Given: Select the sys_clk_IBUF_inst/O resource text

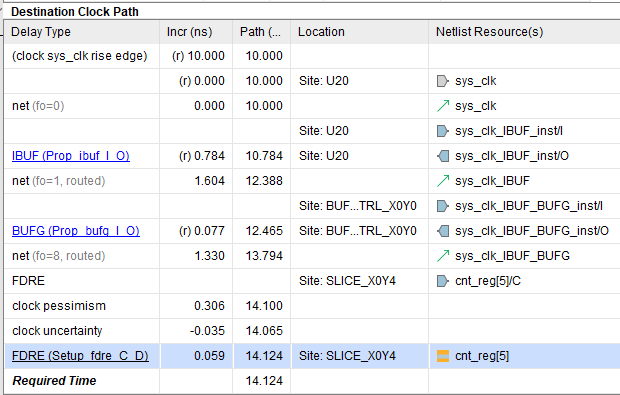Looking at the screenshot, I should [x=512, y=156].
